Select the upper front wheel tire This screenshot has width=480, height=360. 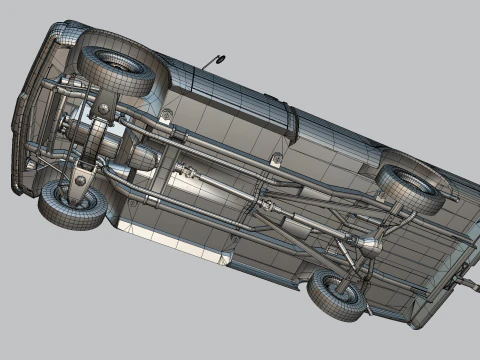coord(117,71)
